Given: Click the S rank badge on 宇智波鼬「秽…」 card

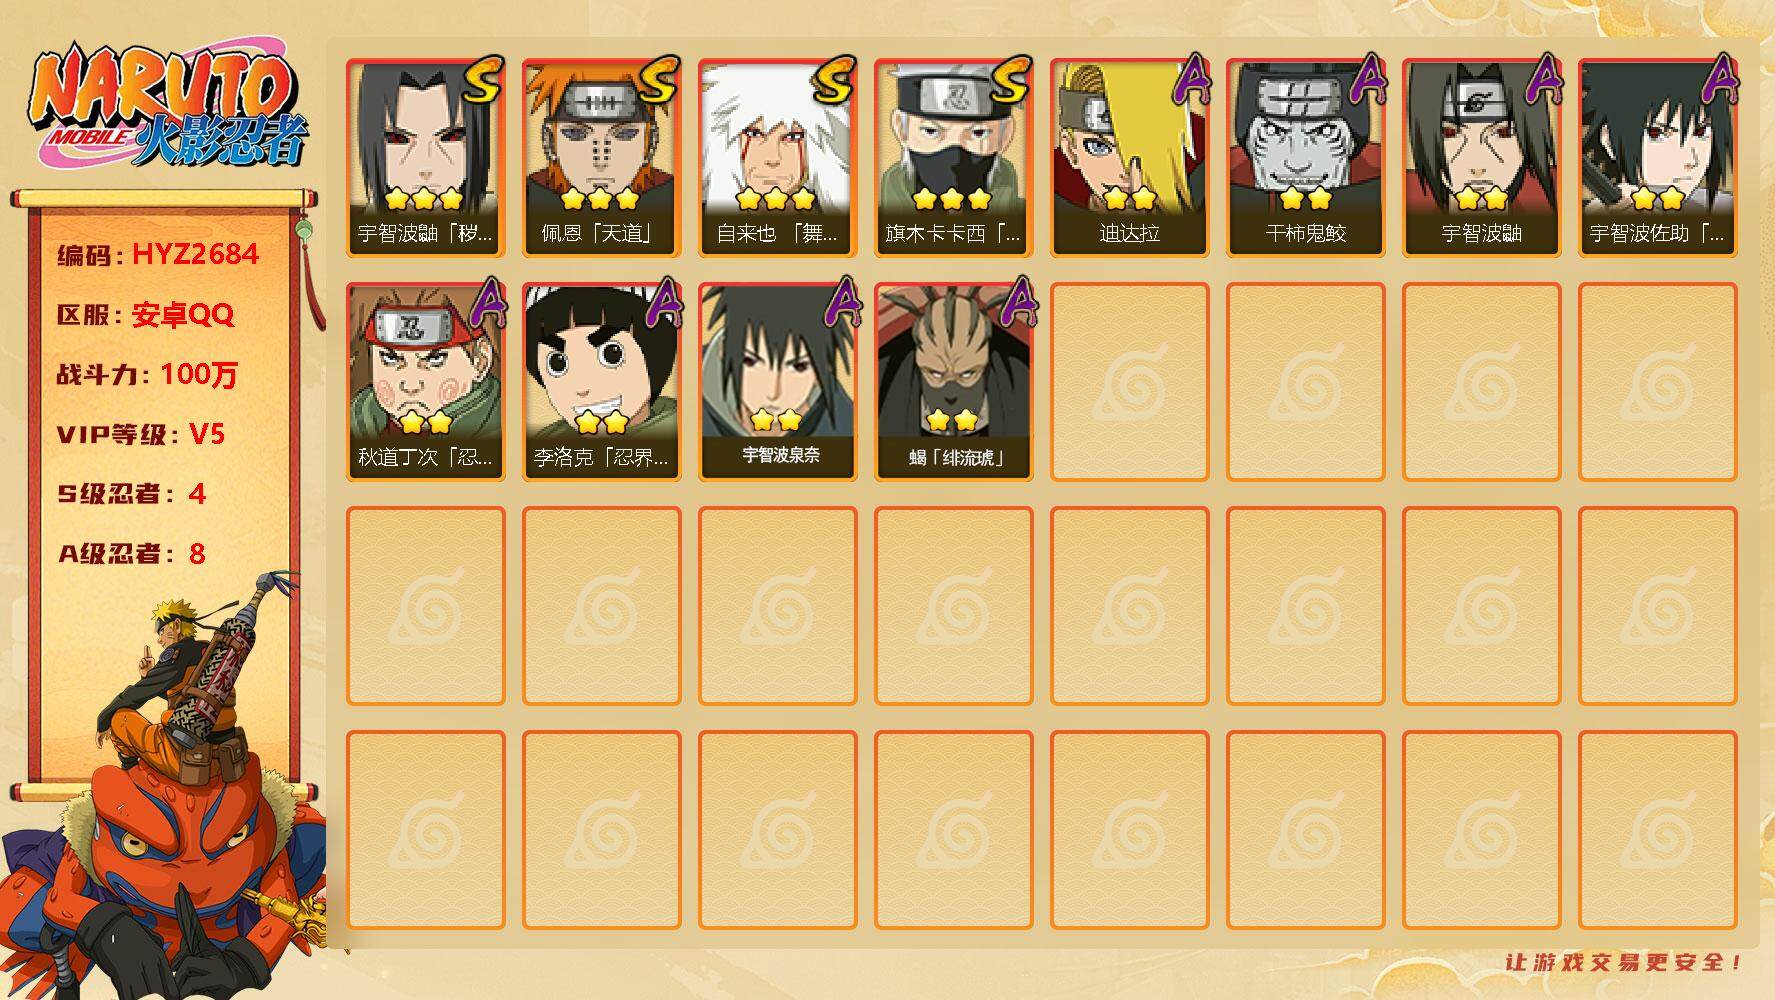Looking at the screenshot, I should 483,80.
